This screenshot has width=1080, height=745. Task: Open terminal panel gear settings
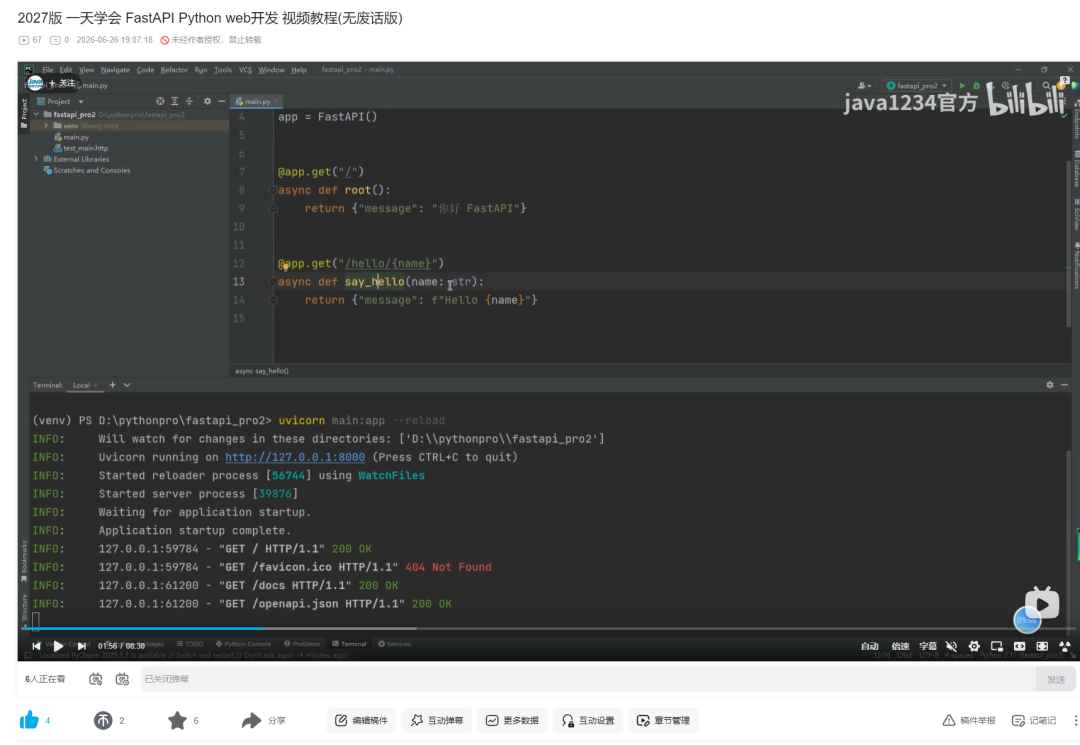coord(1050,385)
